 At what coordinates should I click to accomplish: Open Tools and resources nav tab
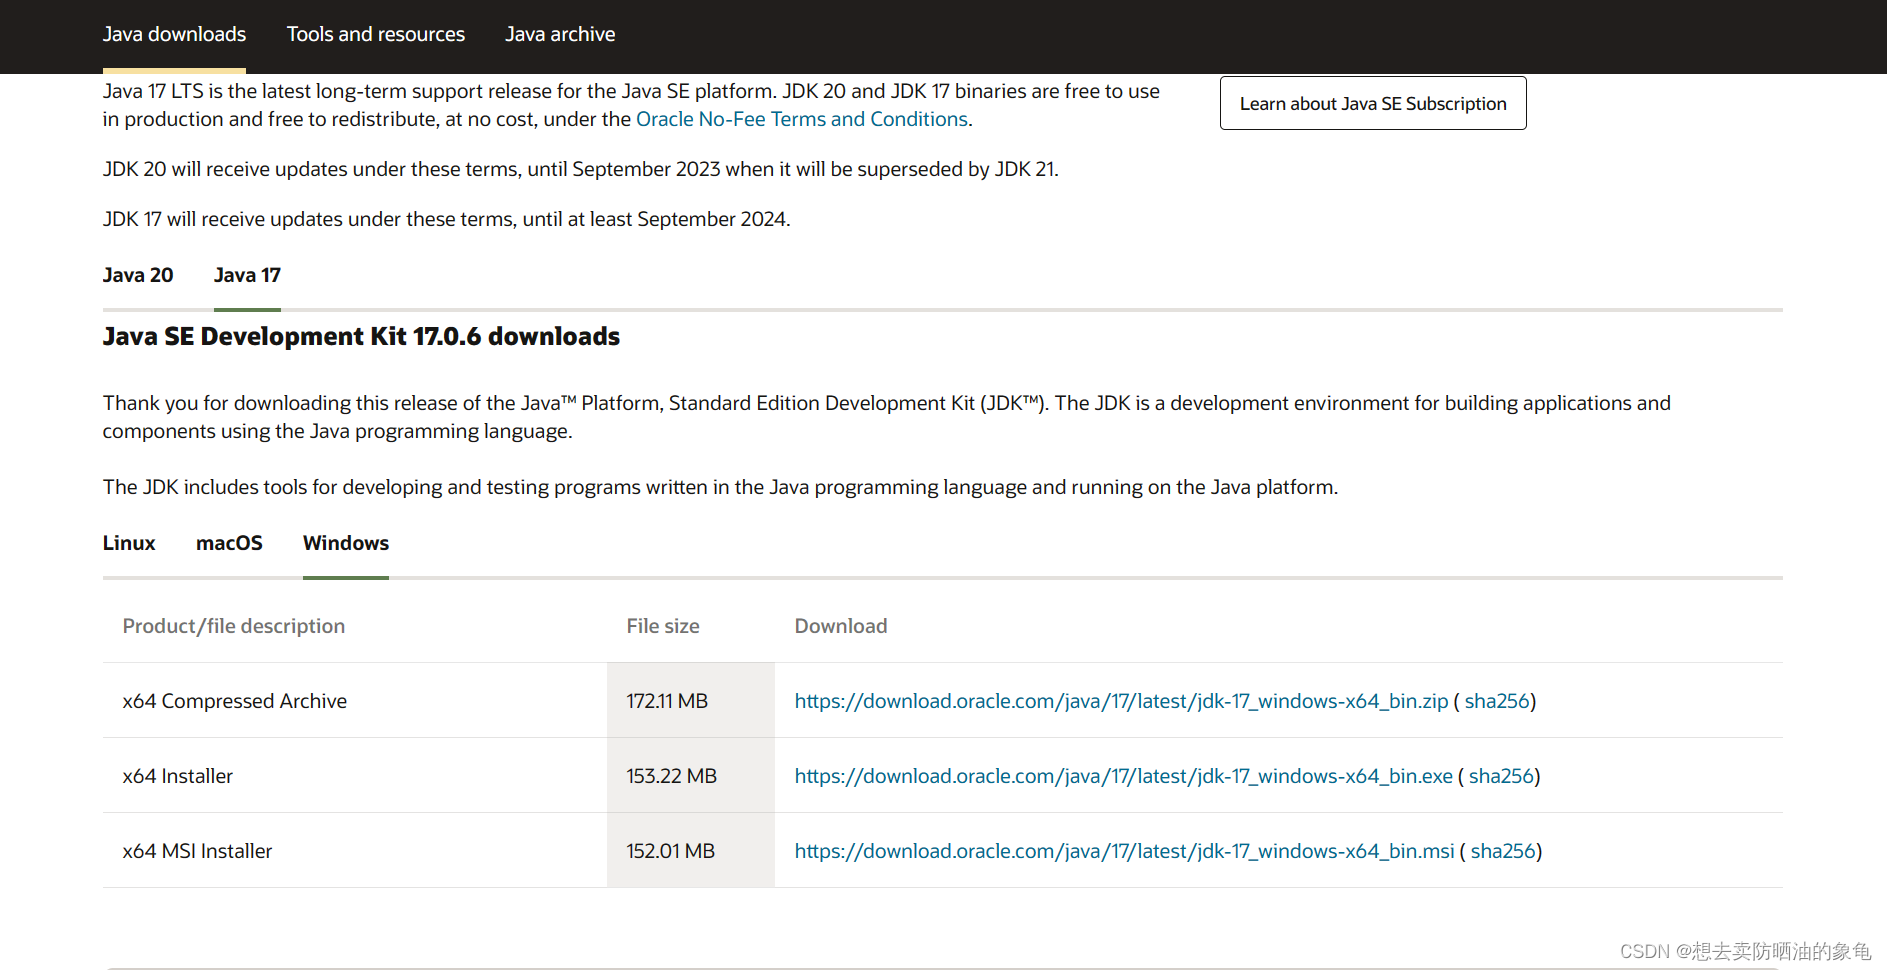[376, 34]
